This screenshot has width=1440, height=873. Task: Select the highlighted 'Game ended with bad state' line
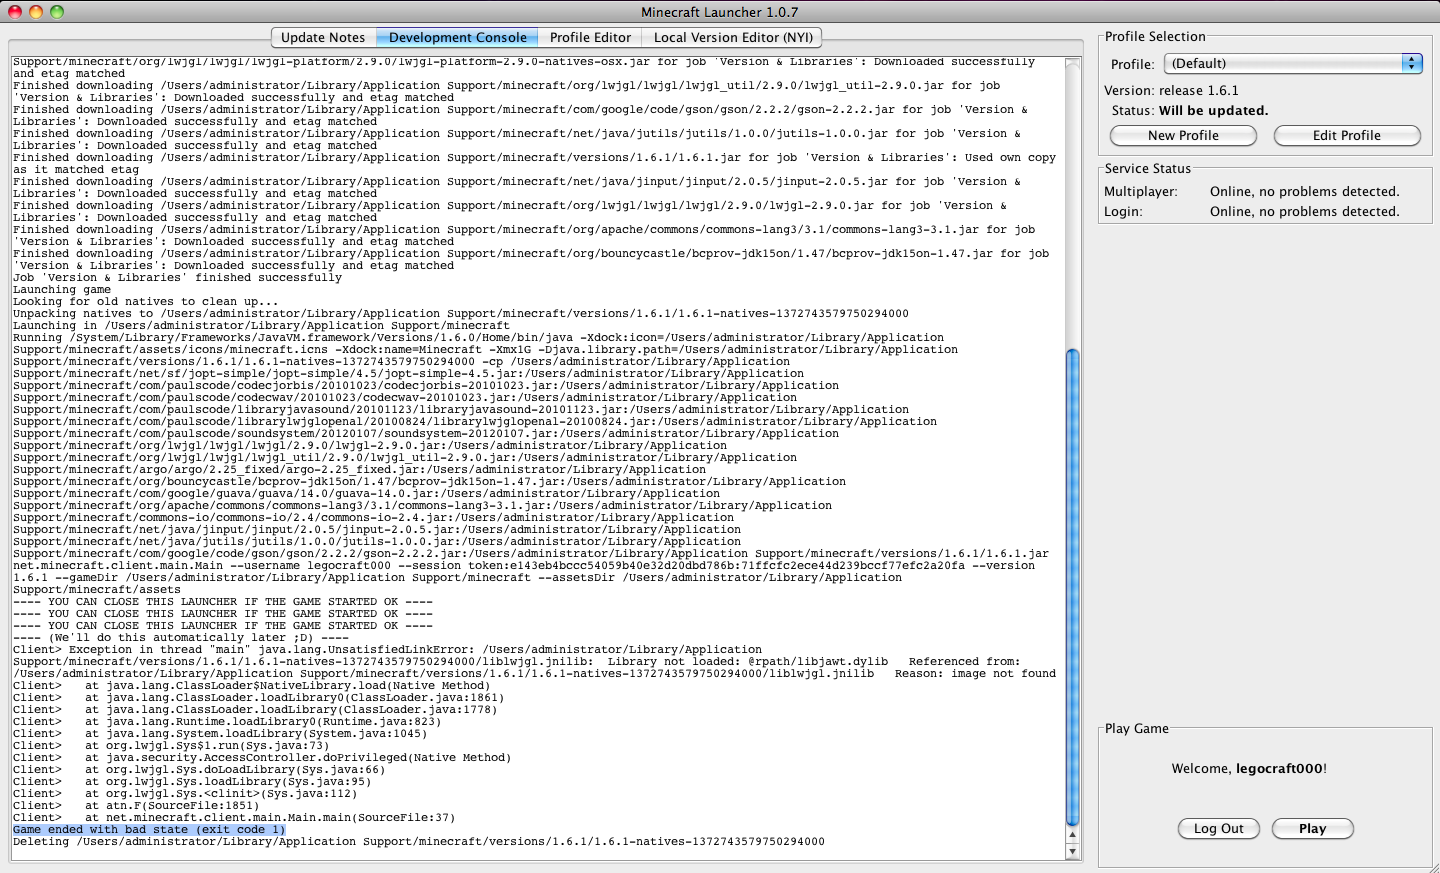point(149,830)
